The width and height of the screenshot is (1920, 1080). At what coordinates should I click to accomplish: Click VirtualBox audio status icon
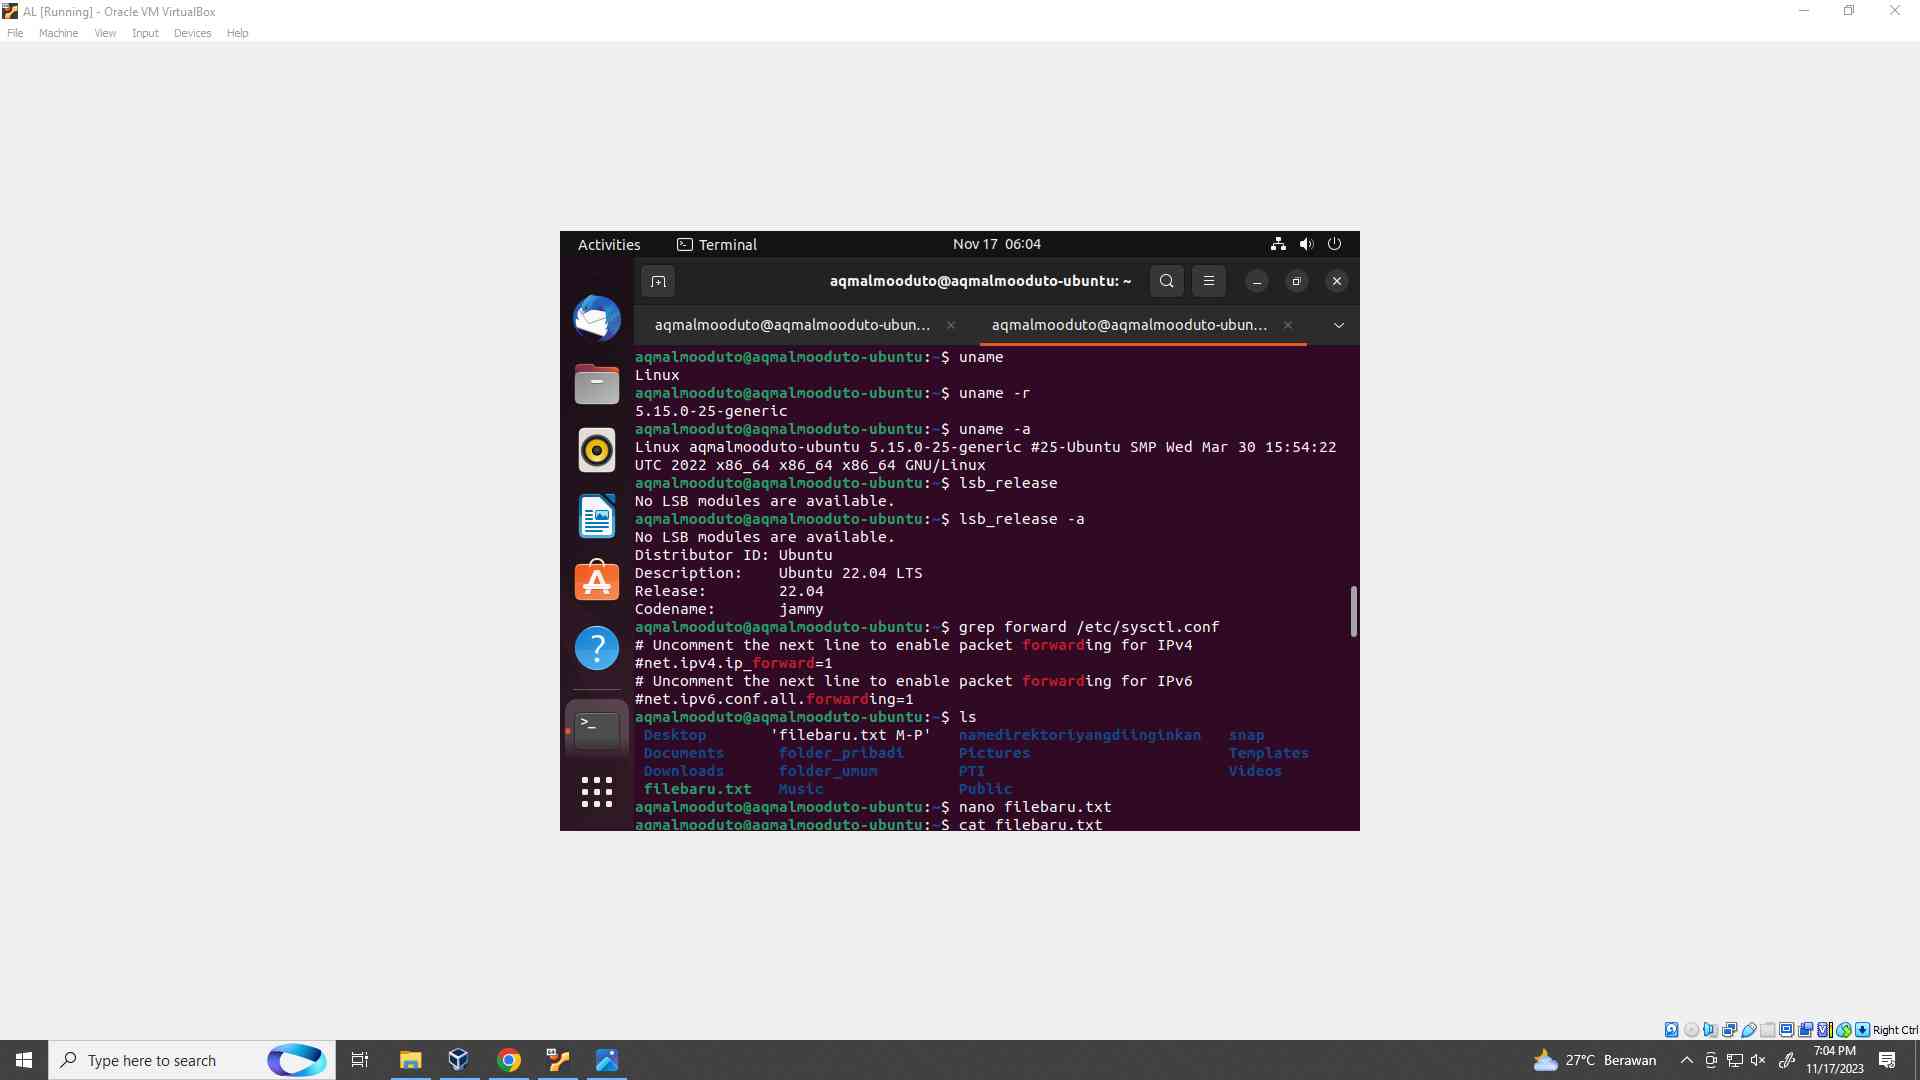point(1710,1030)
